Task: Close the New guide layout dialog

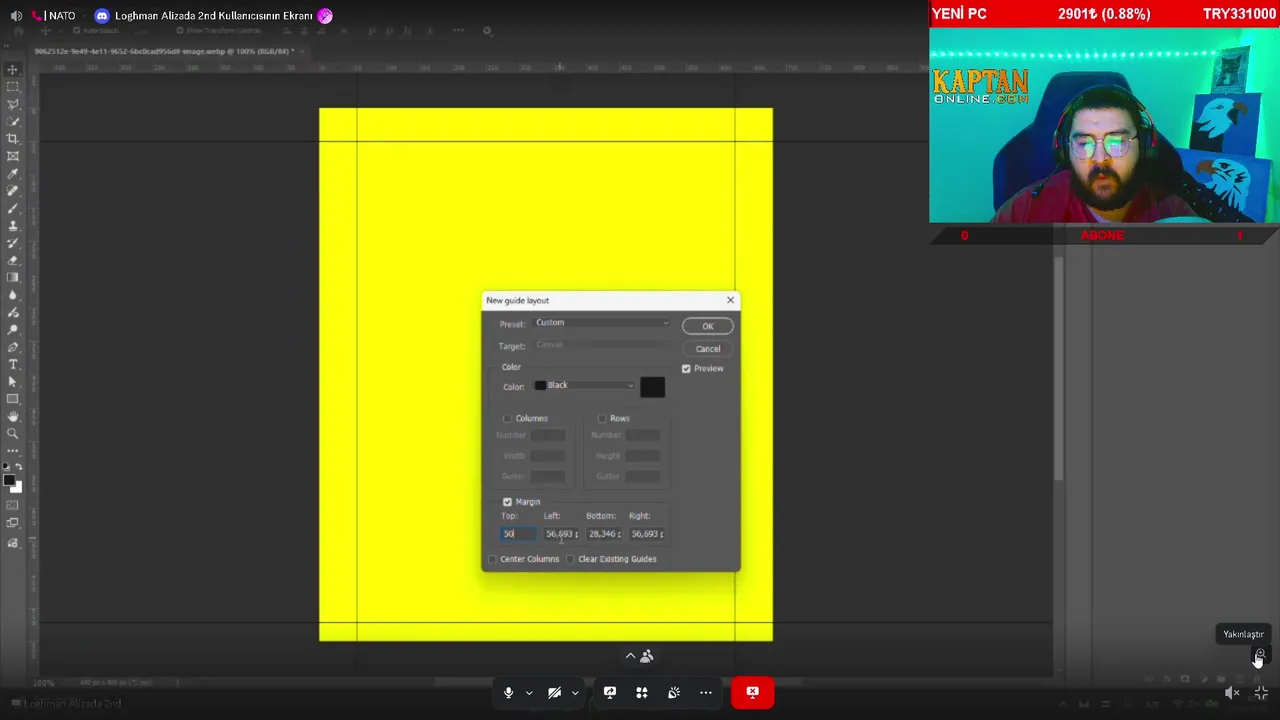Action: pyautogui.click(x=730, y=300)
